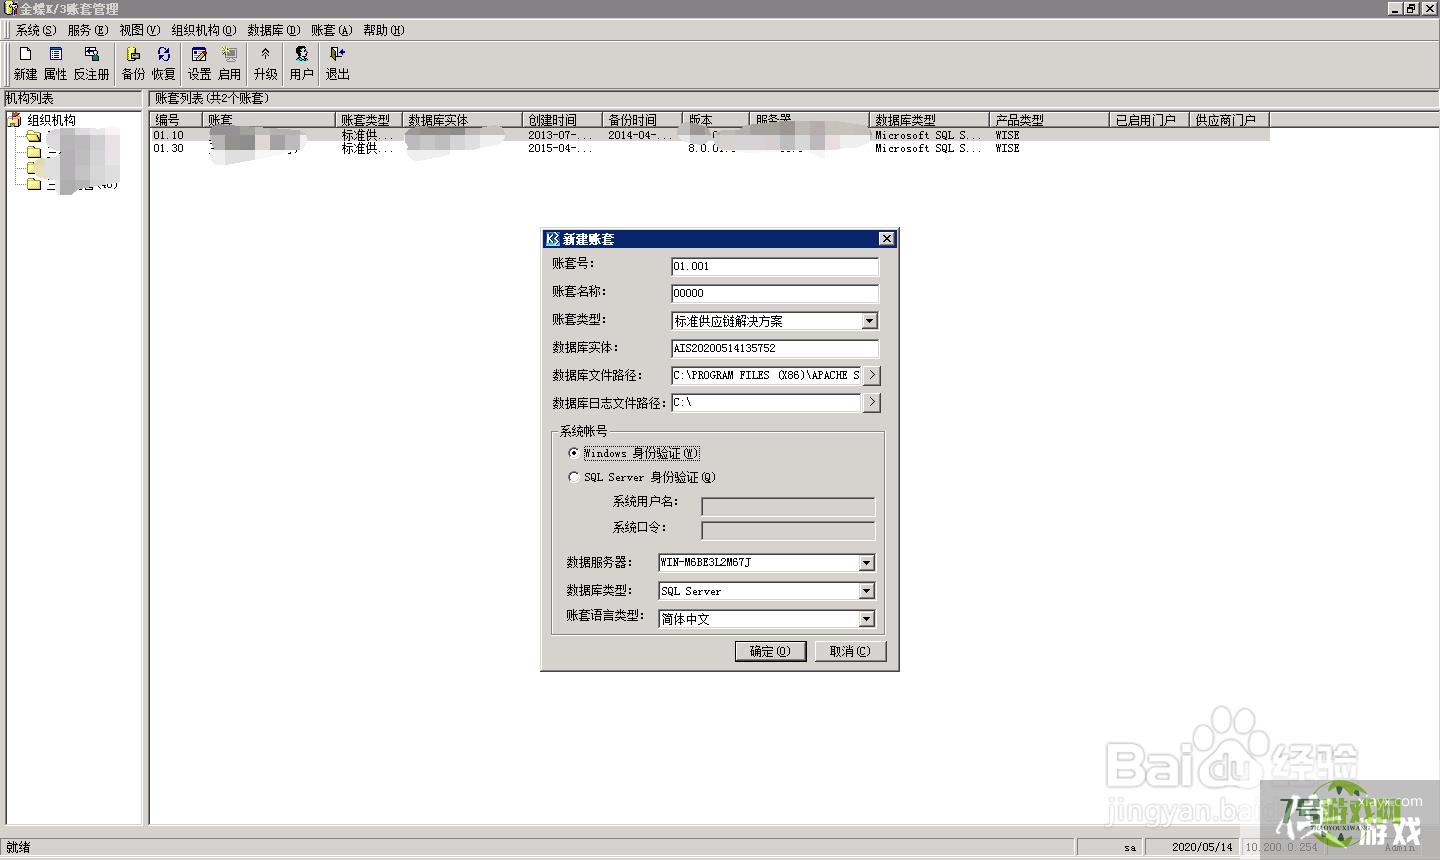
Task: Sort by 数据库实体 column header
Action: pos(462,120)
